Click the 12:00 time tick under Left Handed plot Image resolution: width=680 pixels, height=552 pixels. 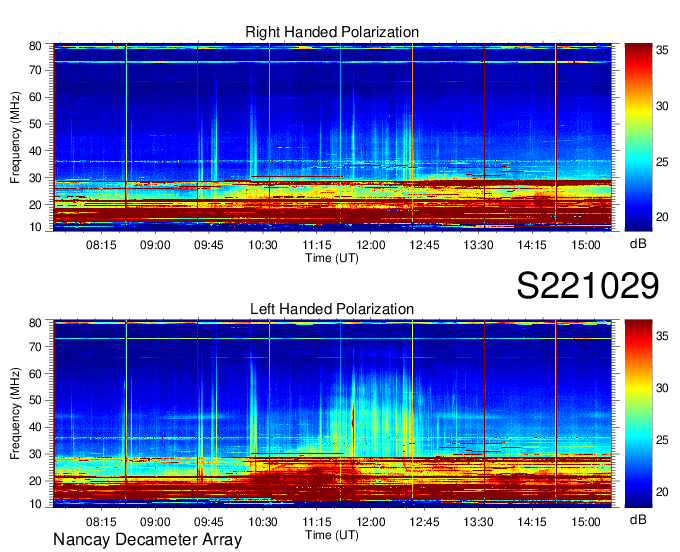click(x=370, y=522)
